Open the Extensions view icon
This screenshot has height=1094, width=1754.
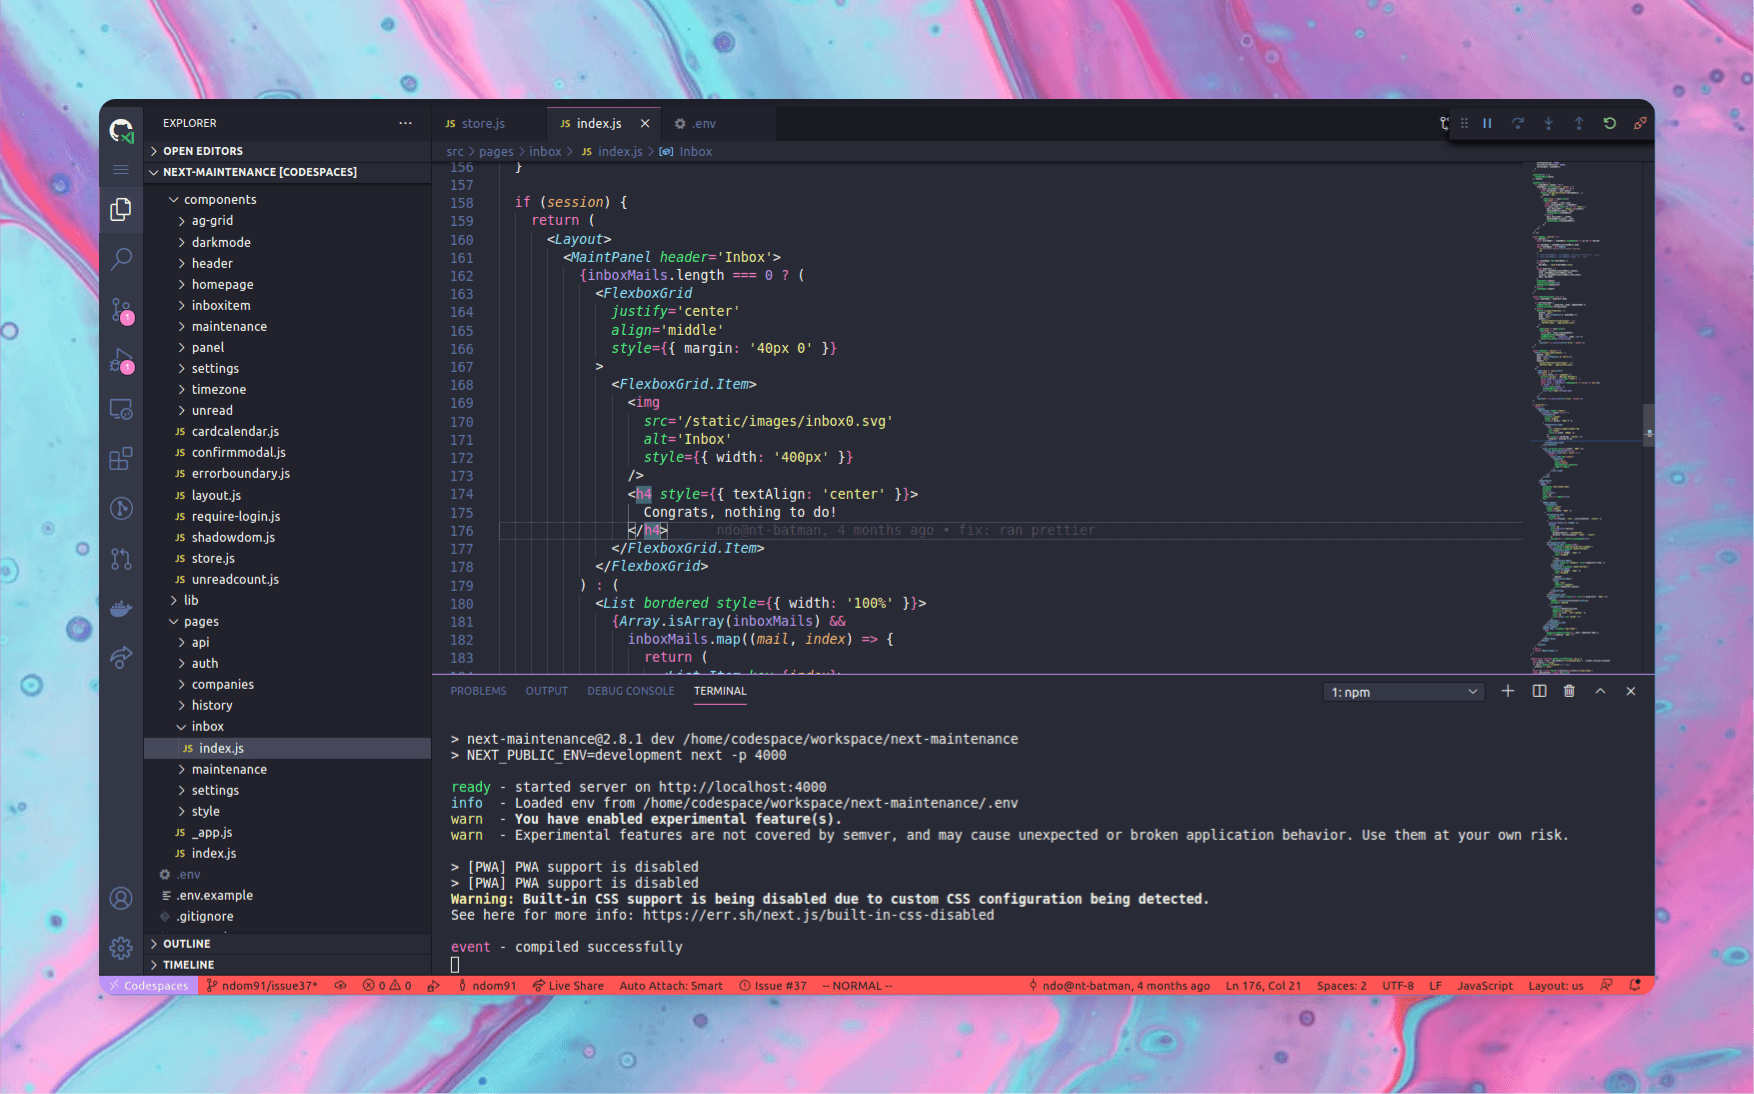[x=121, y=459]
